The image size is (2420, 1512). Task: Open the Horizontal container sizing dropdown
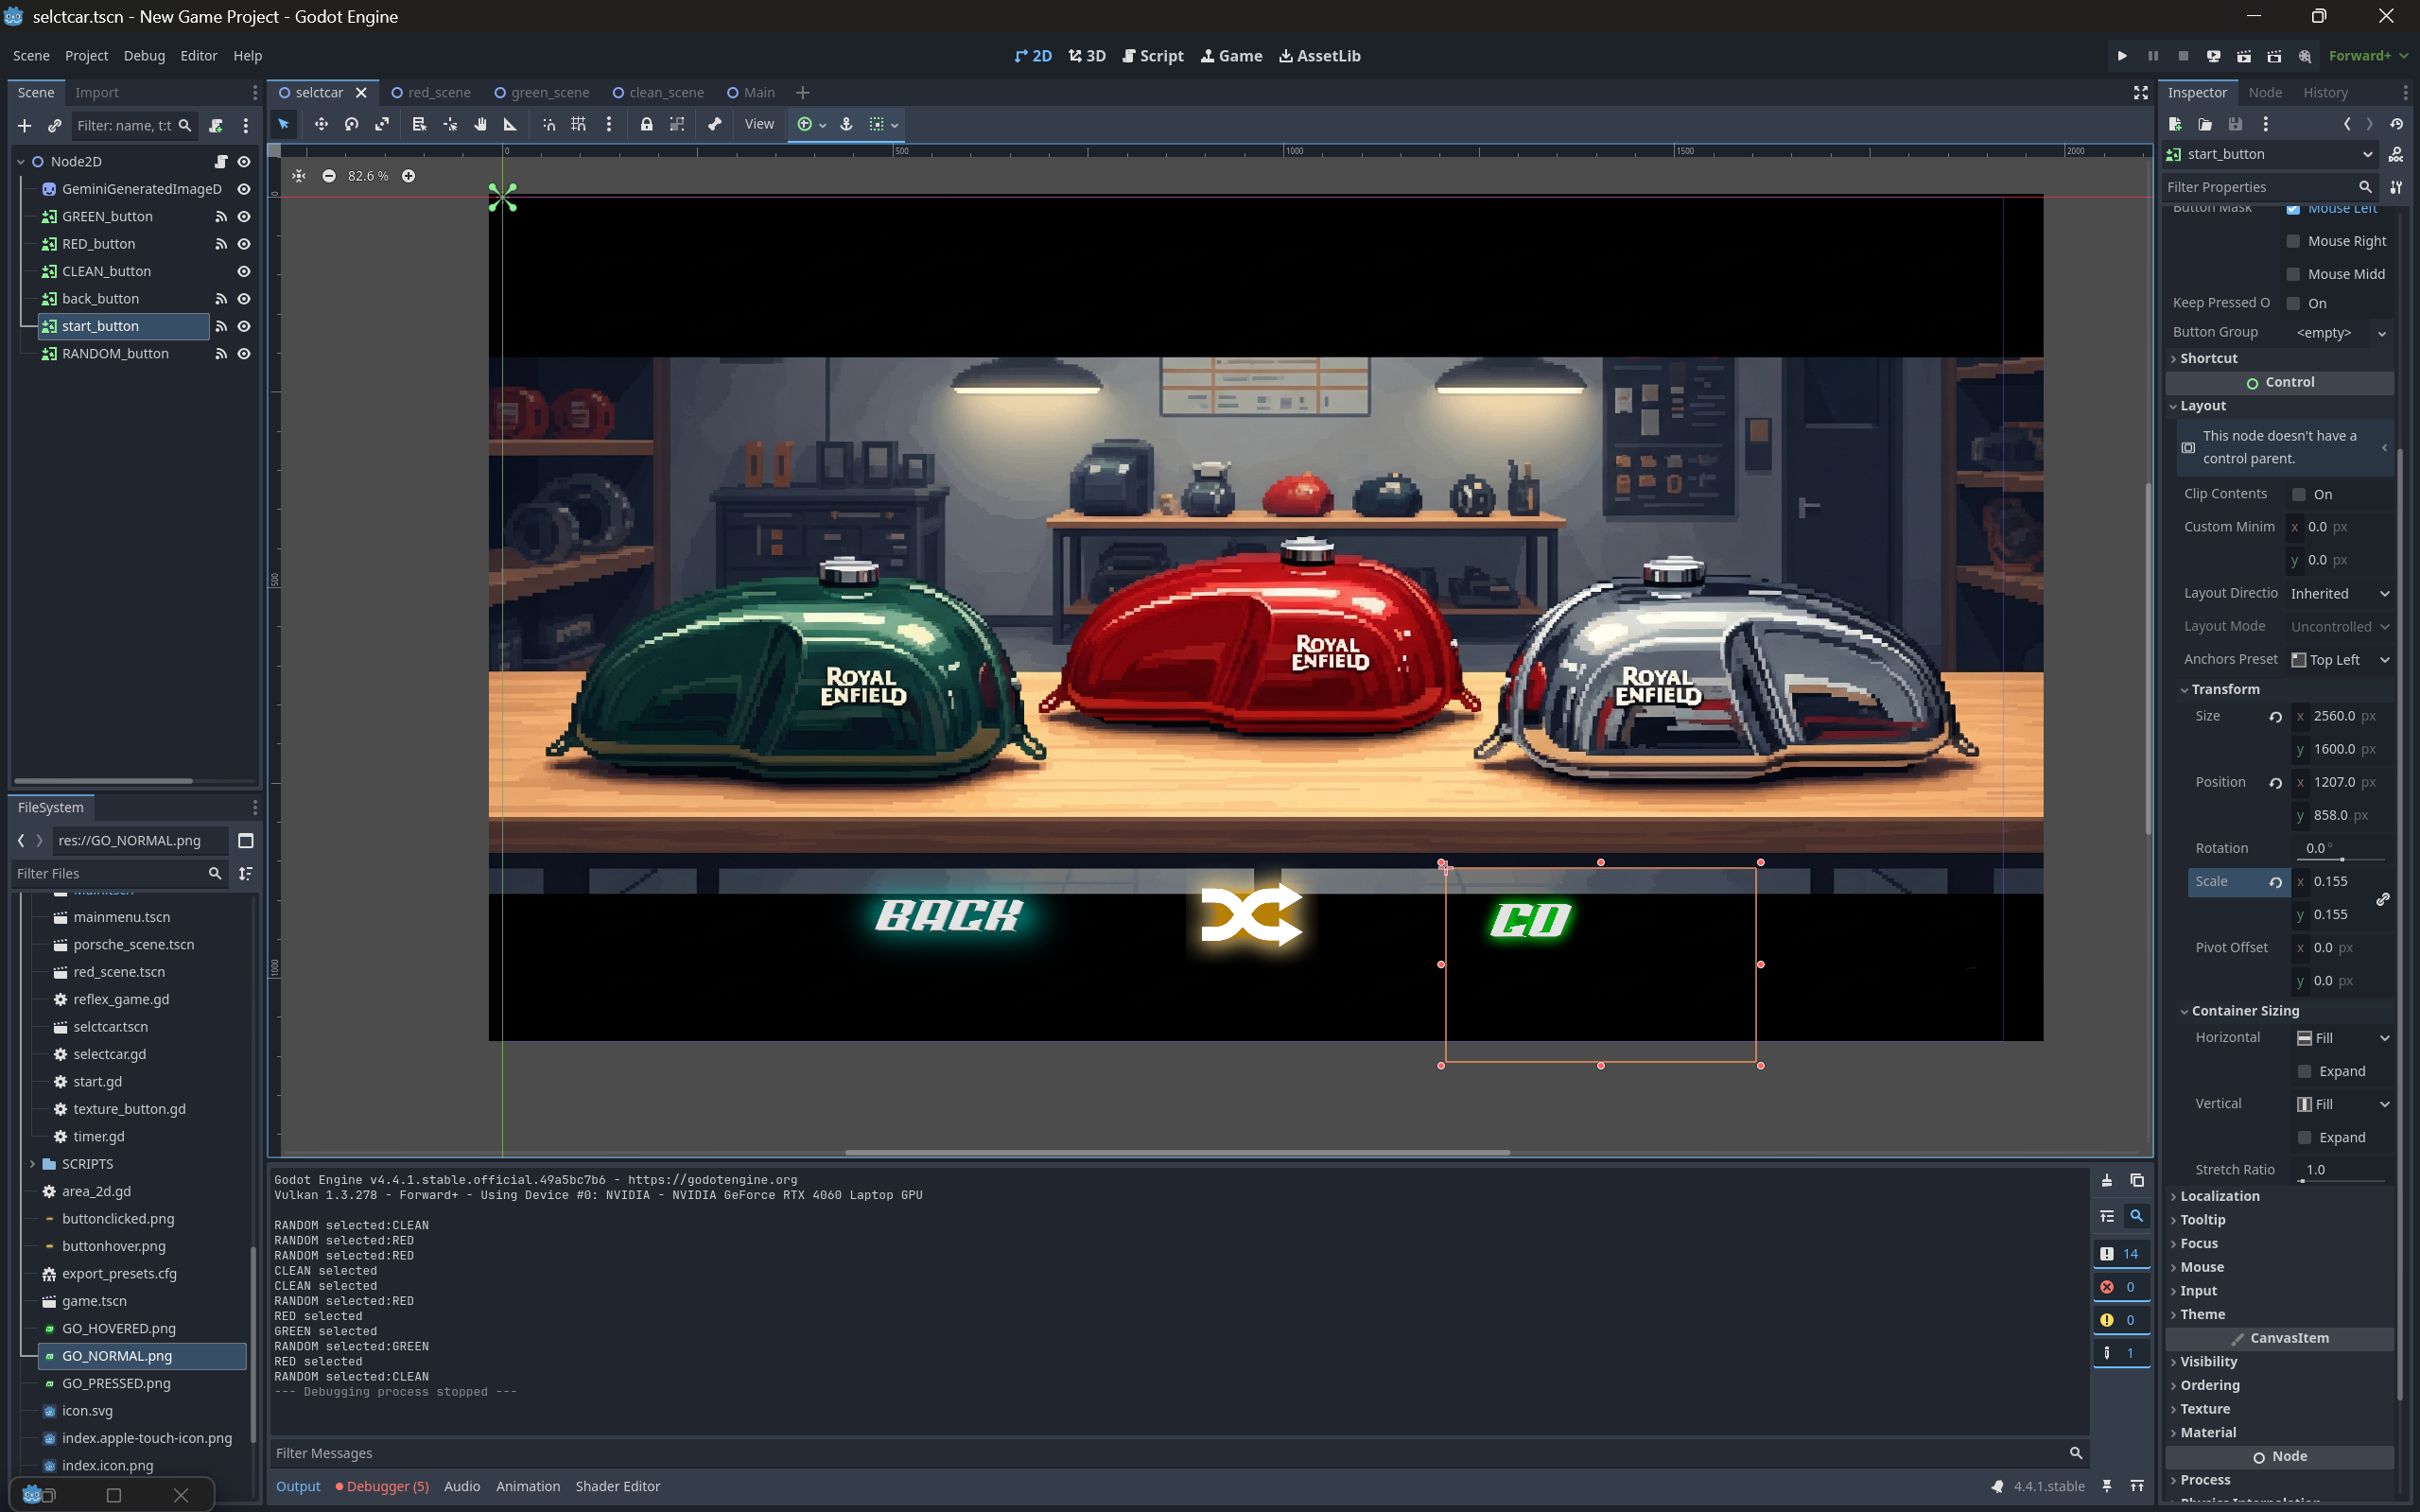point(2343,1038)
